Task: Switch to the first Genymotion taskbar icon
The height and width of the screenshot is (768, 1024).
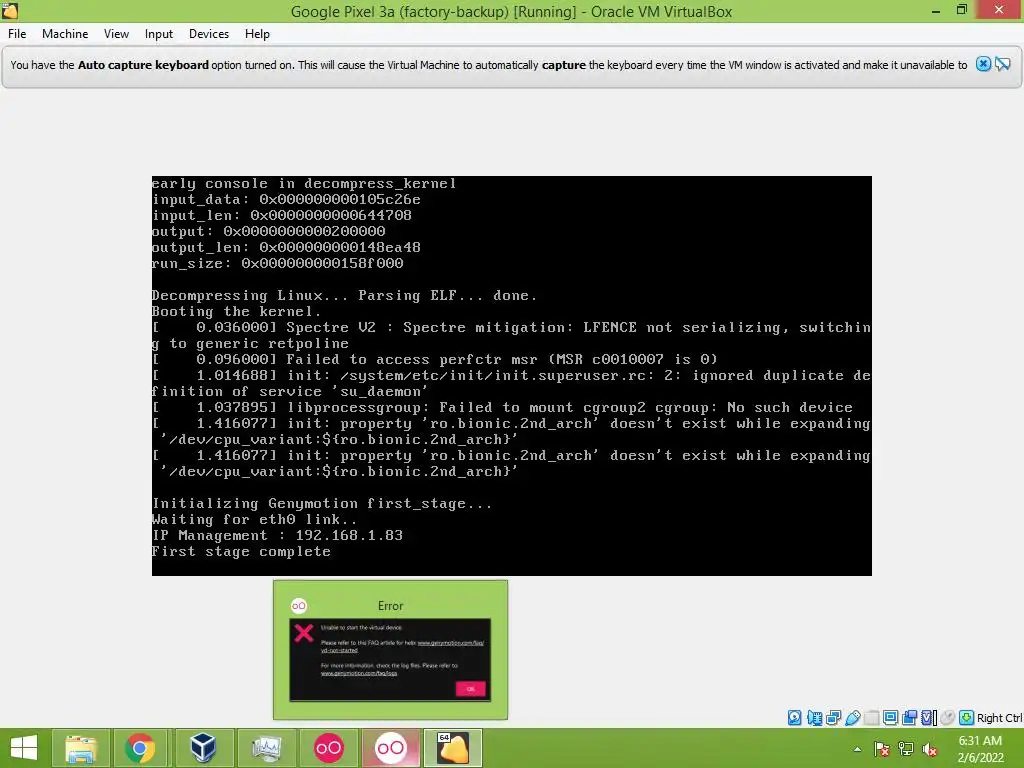Action: click(328, 748)
